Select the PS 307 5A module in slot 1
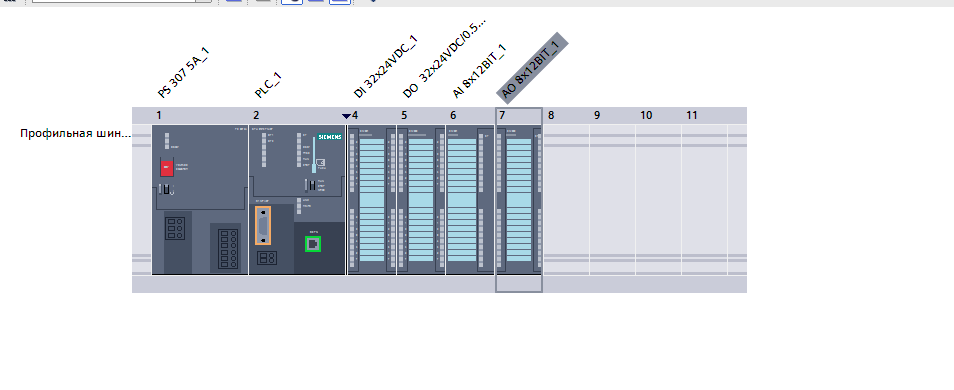This screenshot has height=390, width=954. point(200,200)
